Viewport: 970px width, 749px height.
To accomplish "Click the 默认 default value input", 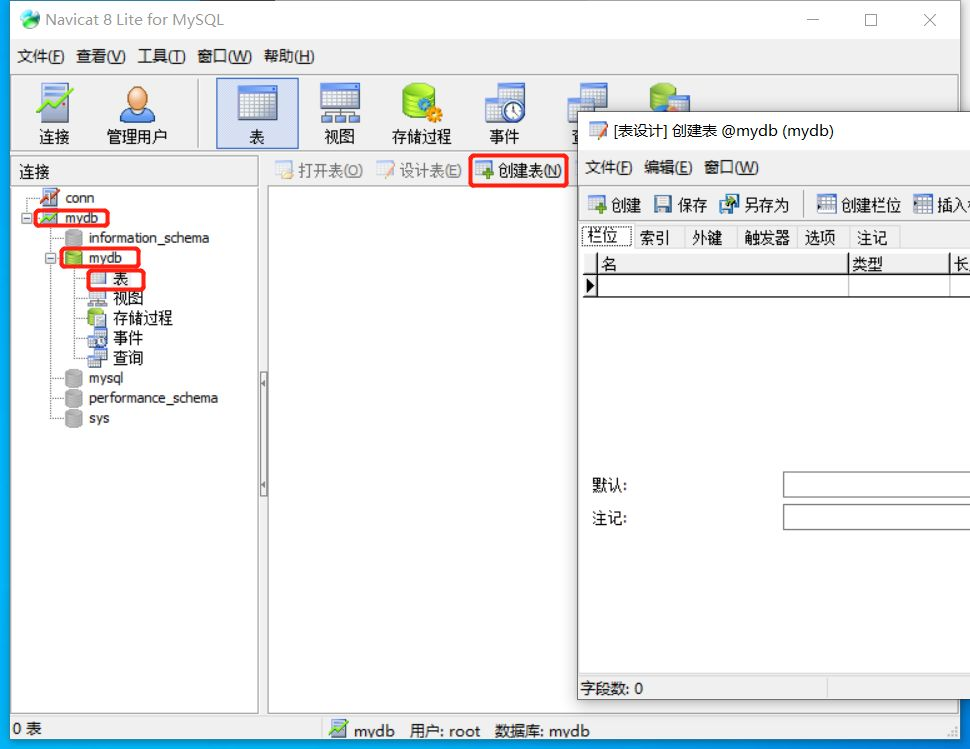I will 877,484.
